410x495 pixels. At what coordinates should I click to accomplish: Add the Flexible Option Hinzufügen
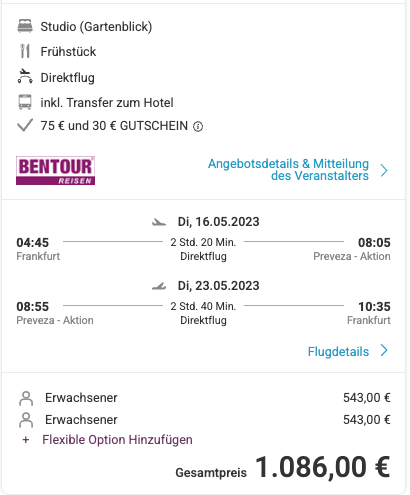pyautogui.click(x=117, y=440)
